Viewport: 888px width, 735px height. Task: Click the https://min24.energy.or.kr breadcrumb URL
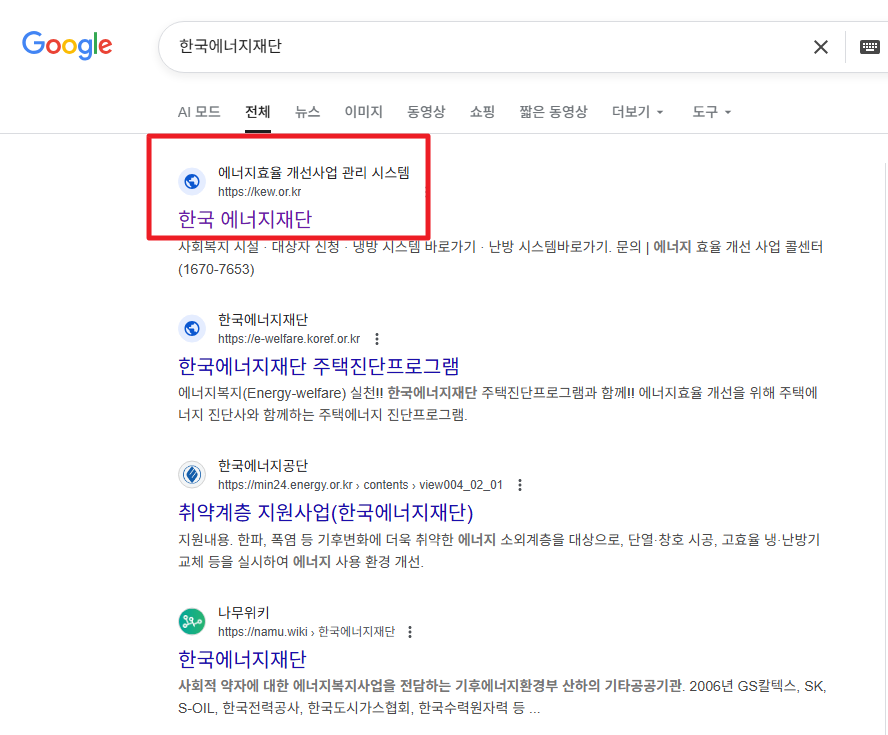pos(360,485)
